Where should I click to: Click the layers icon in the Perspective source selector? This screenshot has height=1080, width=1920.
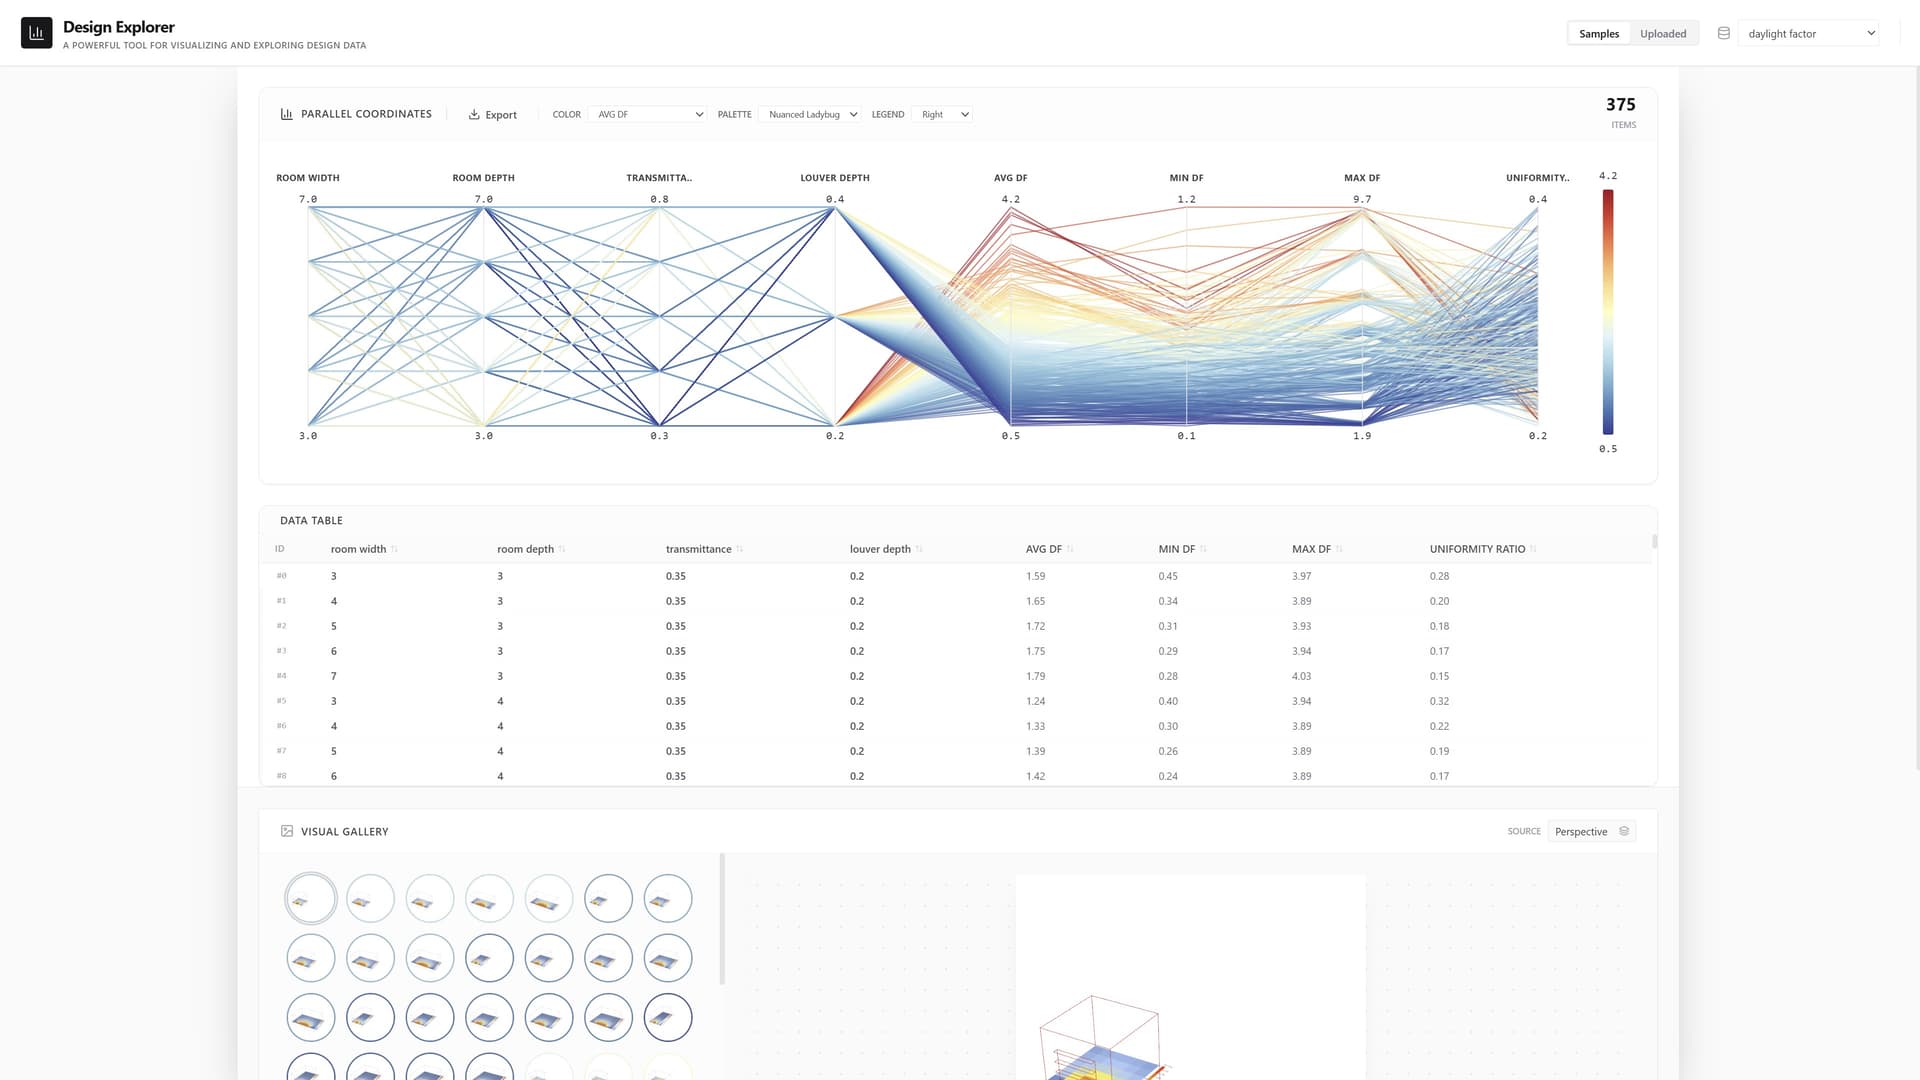coord(1624,831)
